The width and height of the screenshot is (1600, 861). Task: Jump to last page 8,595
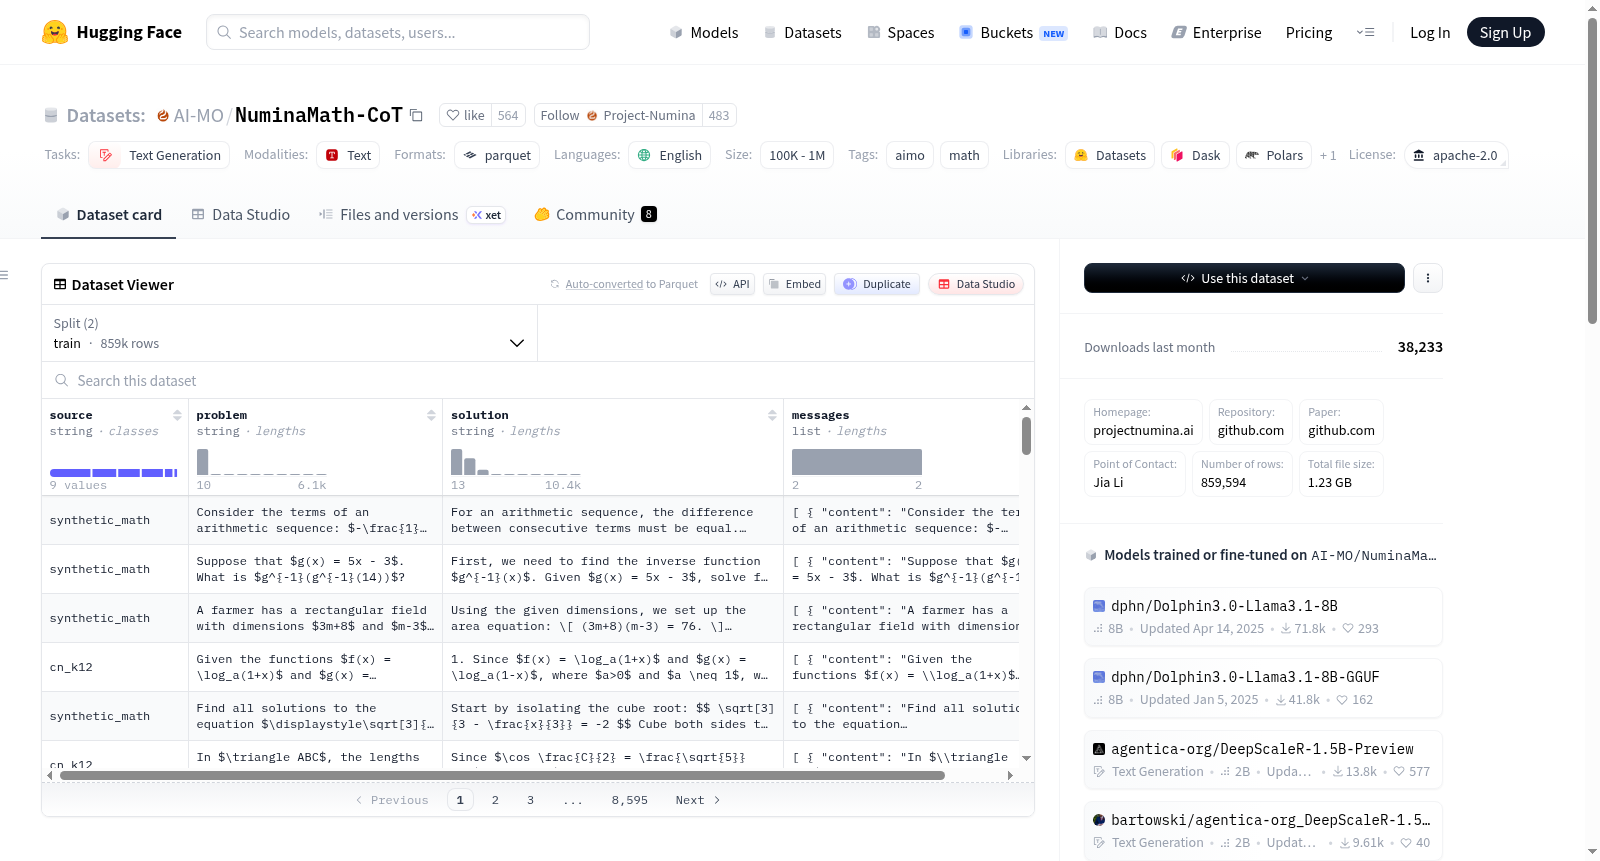(x=630, y=800)
